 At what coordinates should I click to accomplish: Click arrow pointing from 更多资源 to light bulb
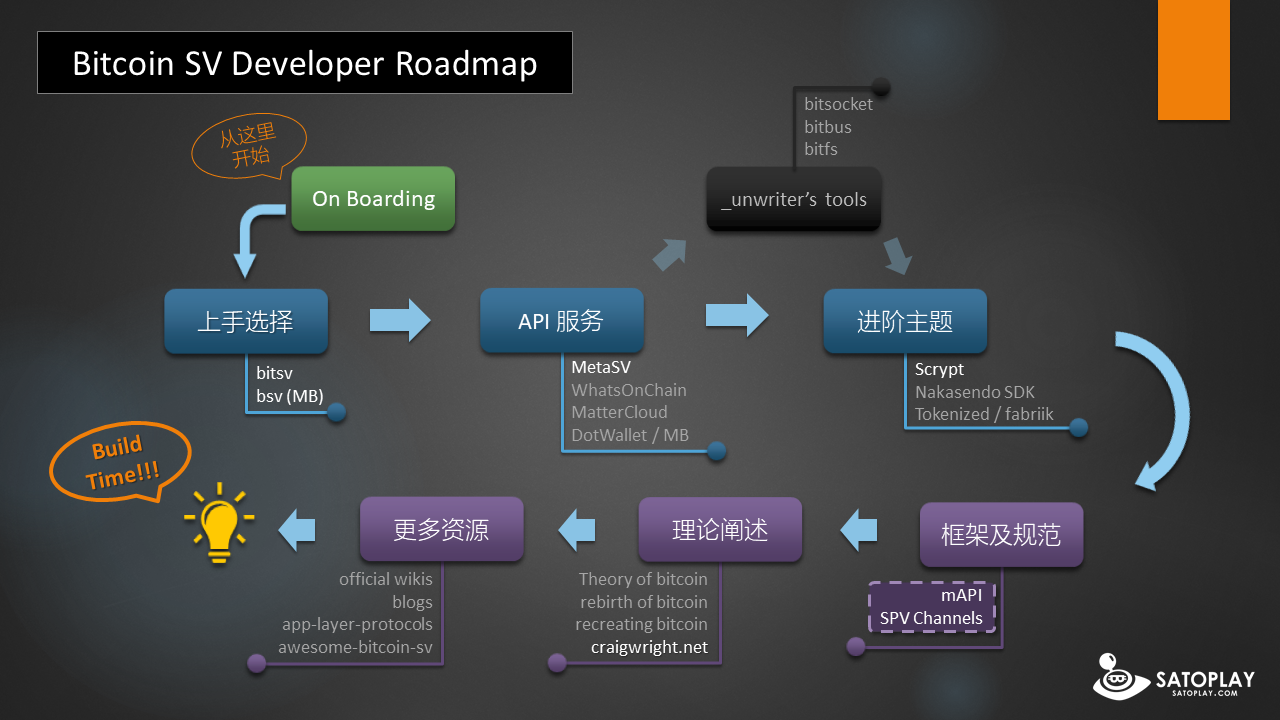click(x=296, y=530)
